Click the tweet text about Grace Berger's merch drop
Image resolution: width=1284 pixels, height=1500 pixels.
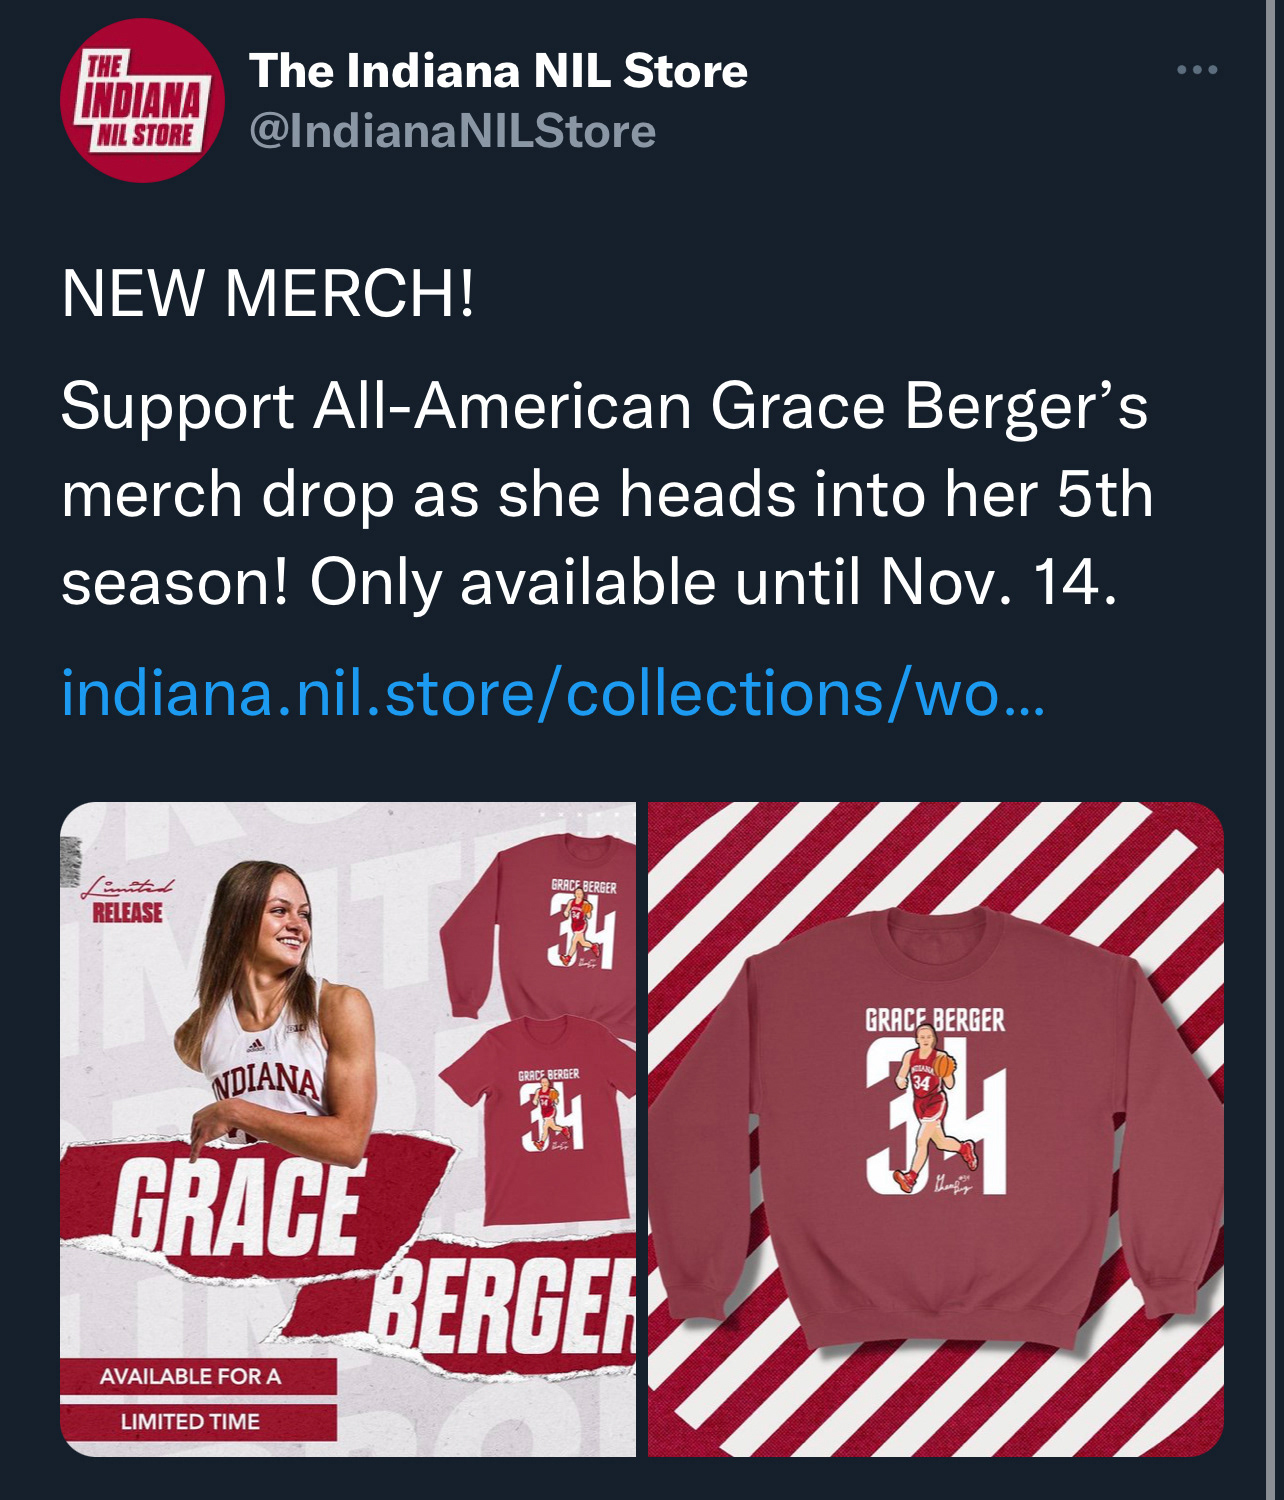click(x=606, y=494)
